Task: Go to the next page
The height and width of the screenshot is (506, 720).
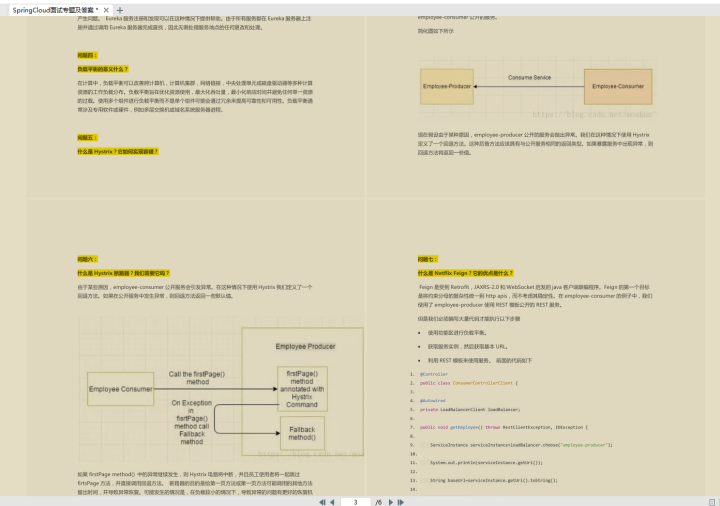Action: tap(391, 502)
